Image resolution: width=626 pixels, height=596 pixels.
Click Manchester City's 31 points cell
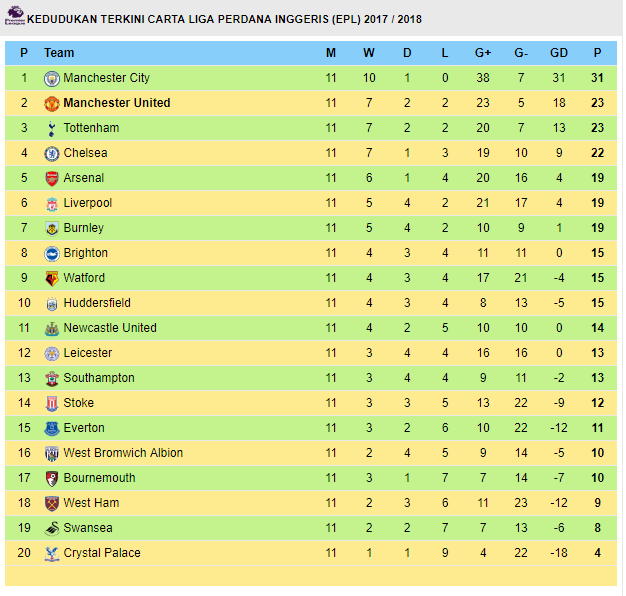[597, 78]
